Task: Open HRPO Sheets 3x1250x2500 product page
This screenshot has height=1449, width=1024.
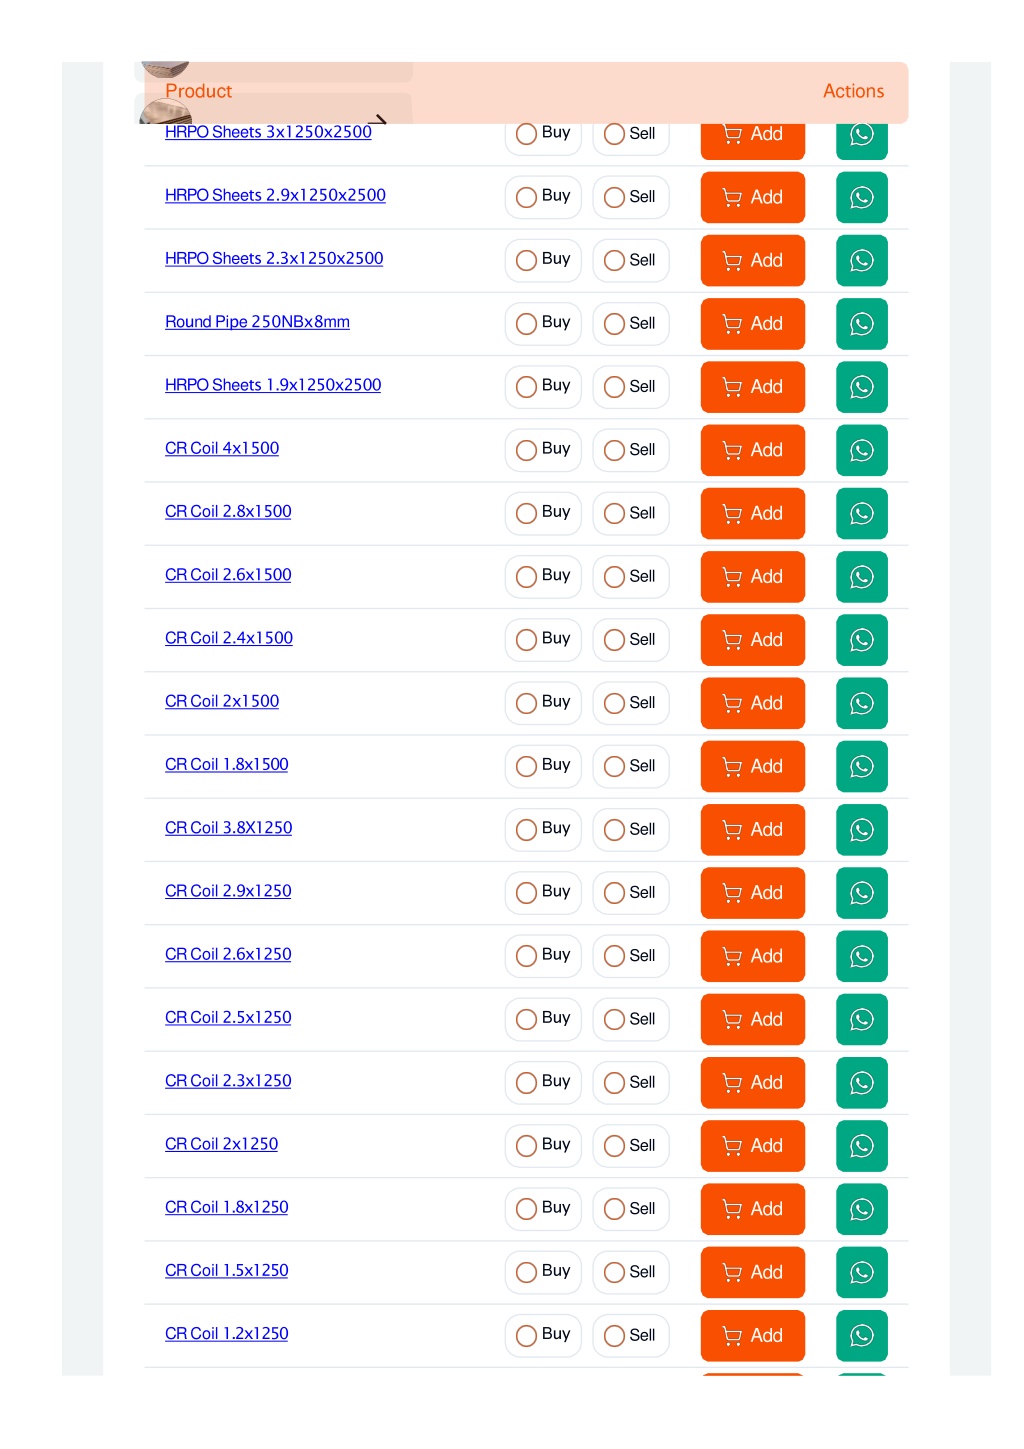Action: 268,132
